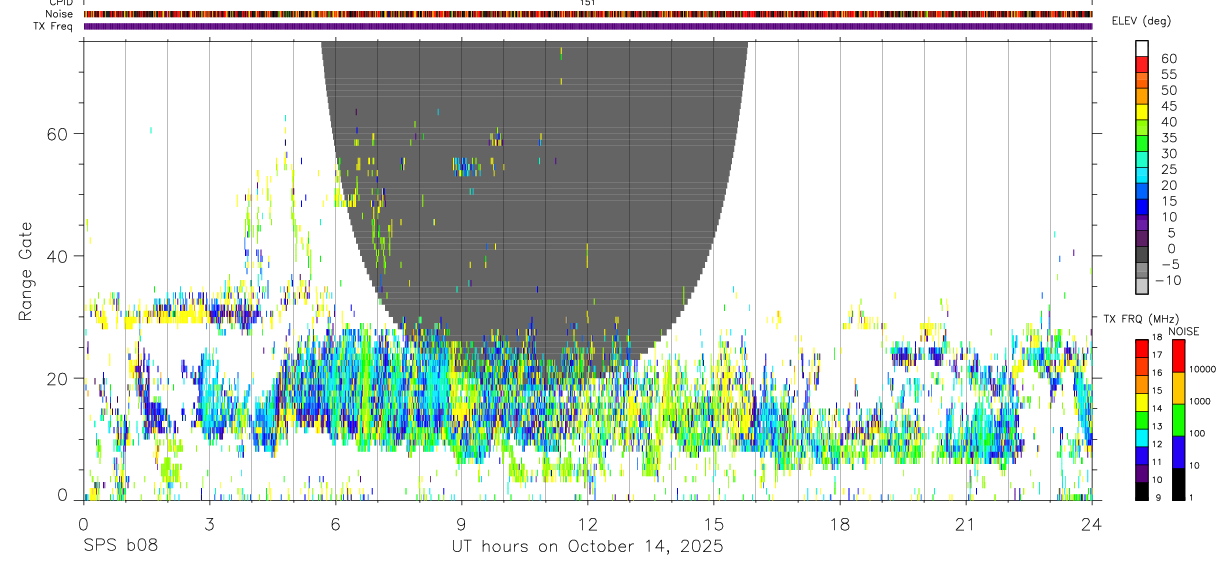Image resolution: width=1228 pixels, height=567 pixels.
Task: Click the multicolored Noise strip above the plot
Action: (x=587, y=14)
